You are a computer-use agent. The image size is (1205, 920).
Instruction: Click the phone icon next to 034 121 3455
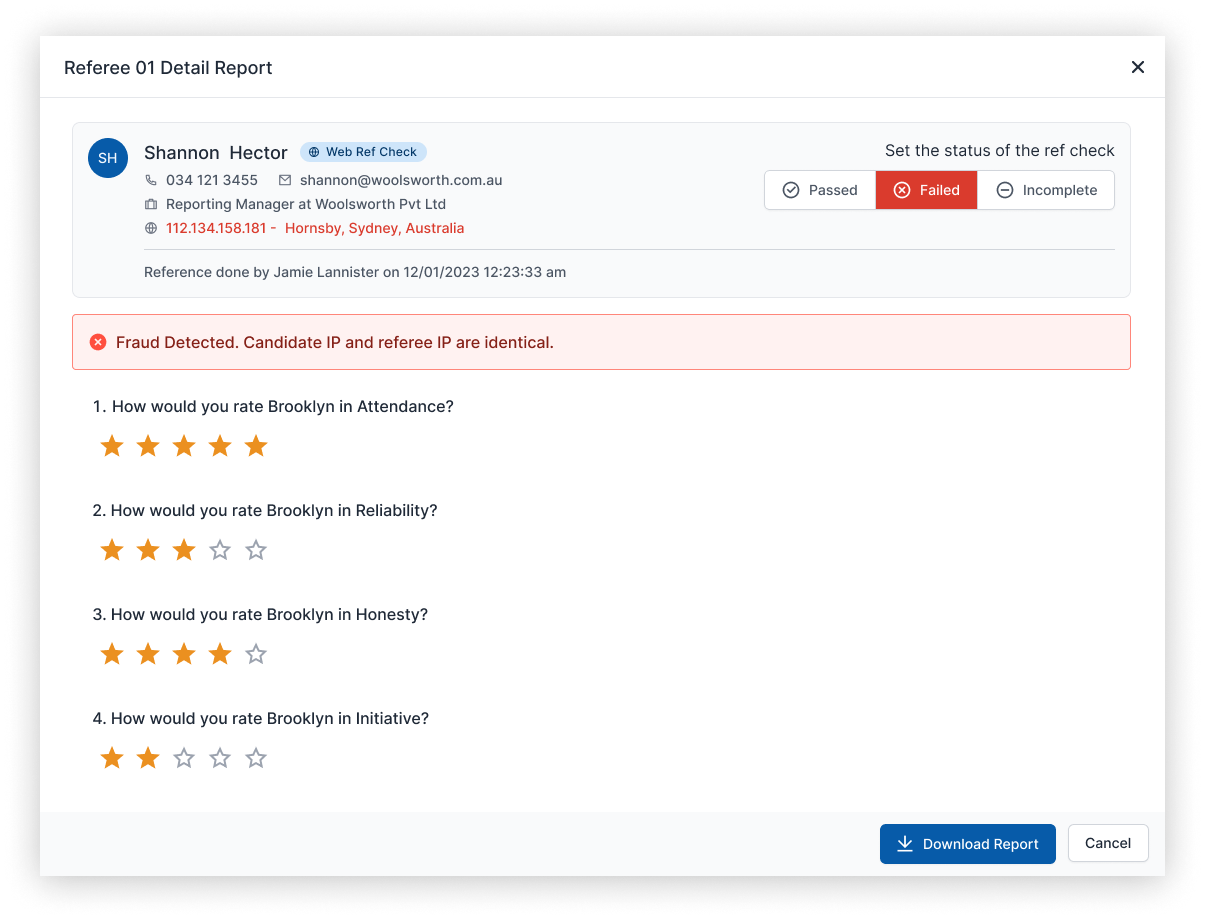[x=150, y=180]
